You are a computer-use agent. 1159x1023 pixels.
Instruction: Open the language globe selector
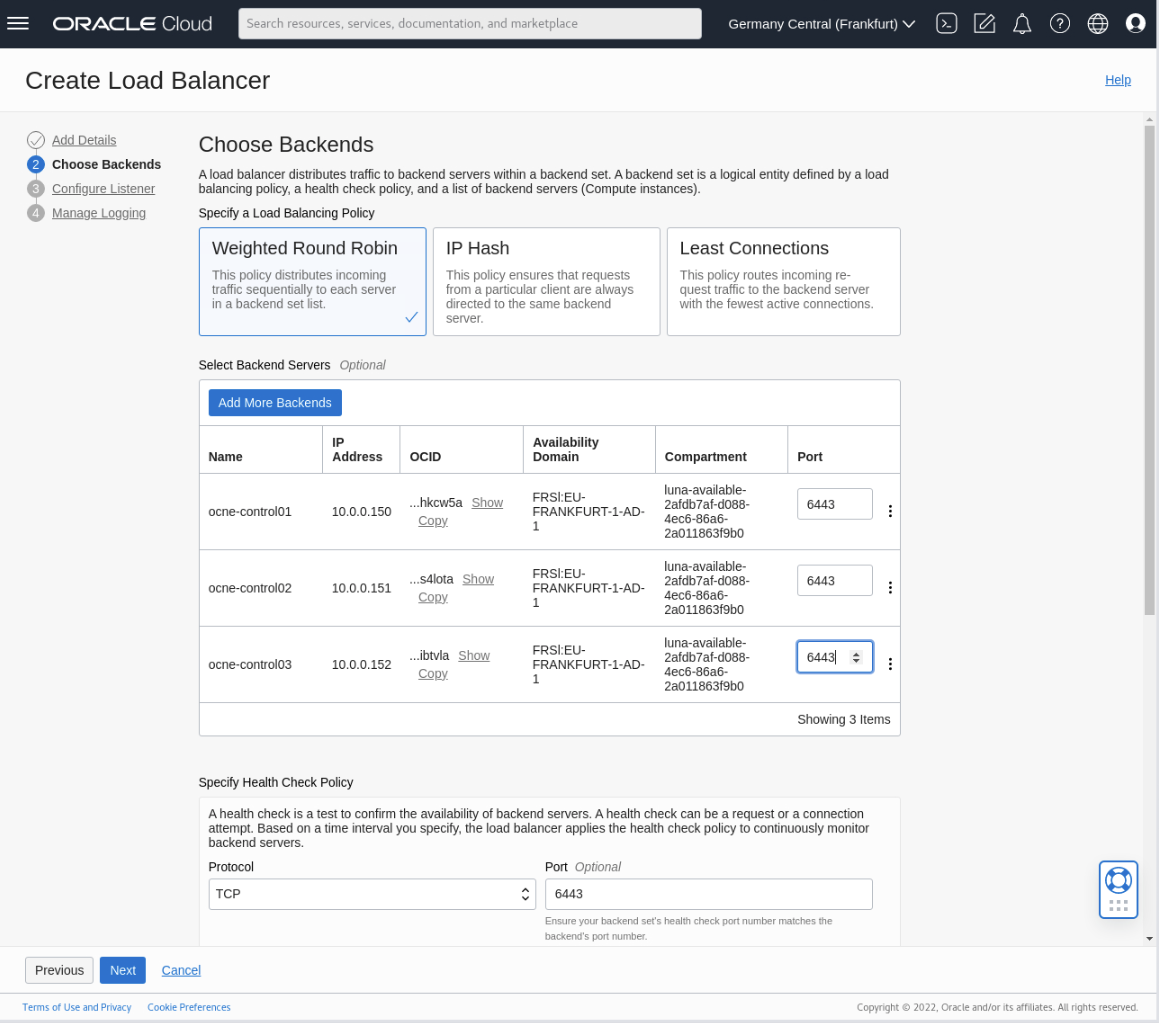(1097, 22)
